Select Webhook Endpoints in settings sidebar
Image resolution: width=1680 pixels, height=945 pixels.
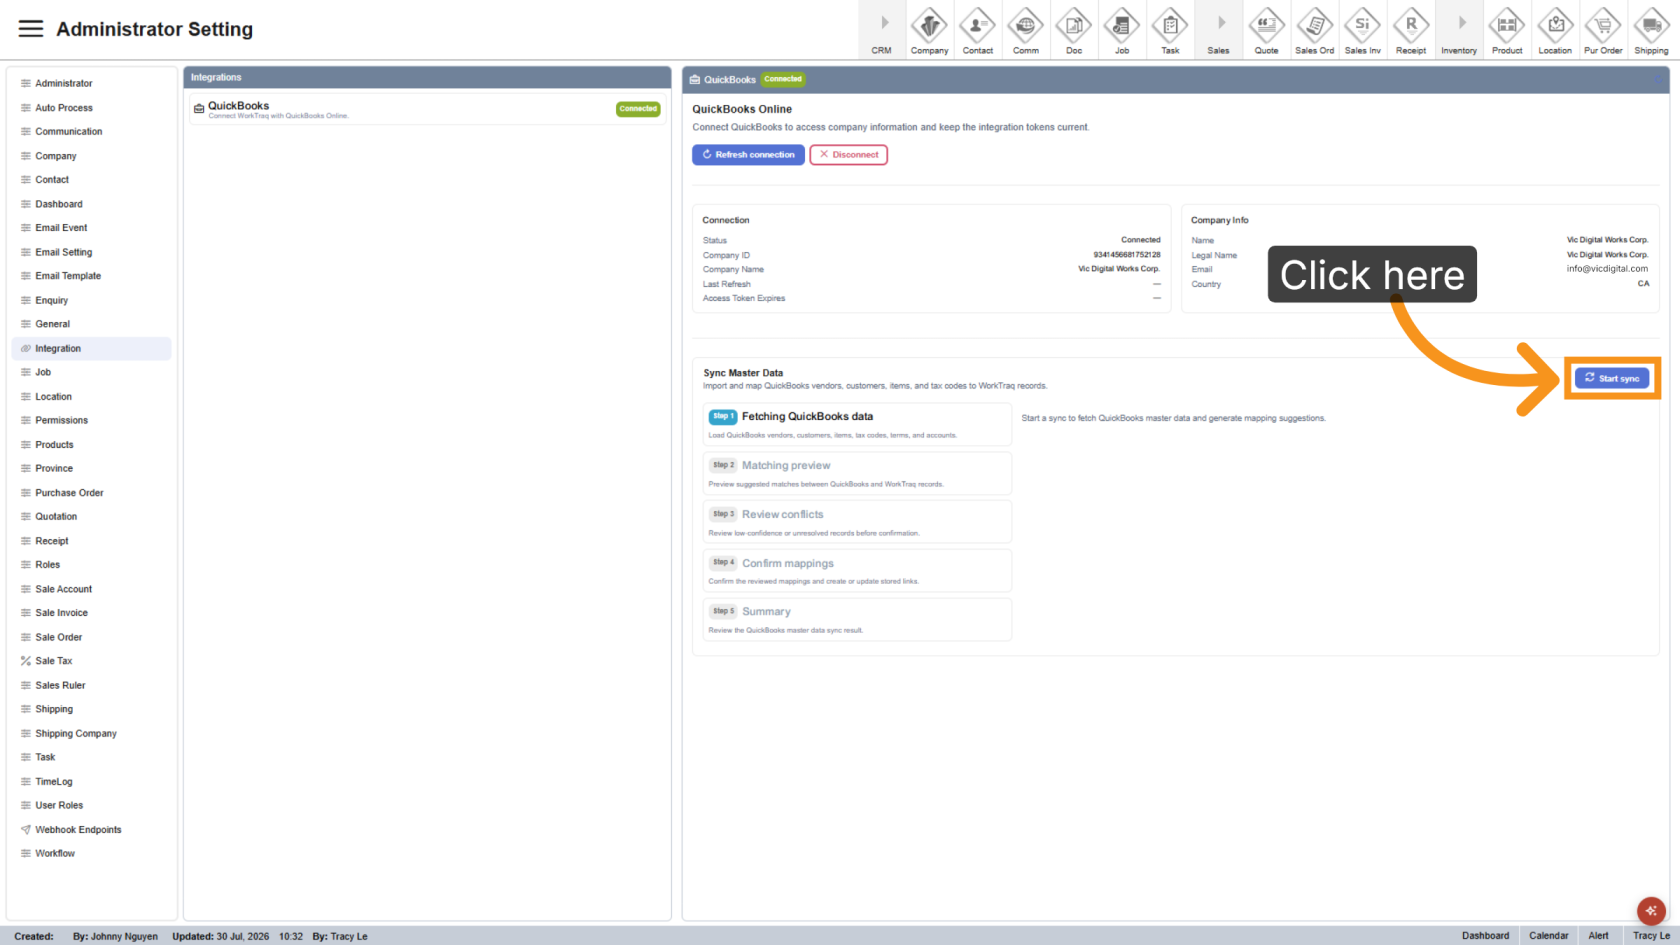pos(91,829)
